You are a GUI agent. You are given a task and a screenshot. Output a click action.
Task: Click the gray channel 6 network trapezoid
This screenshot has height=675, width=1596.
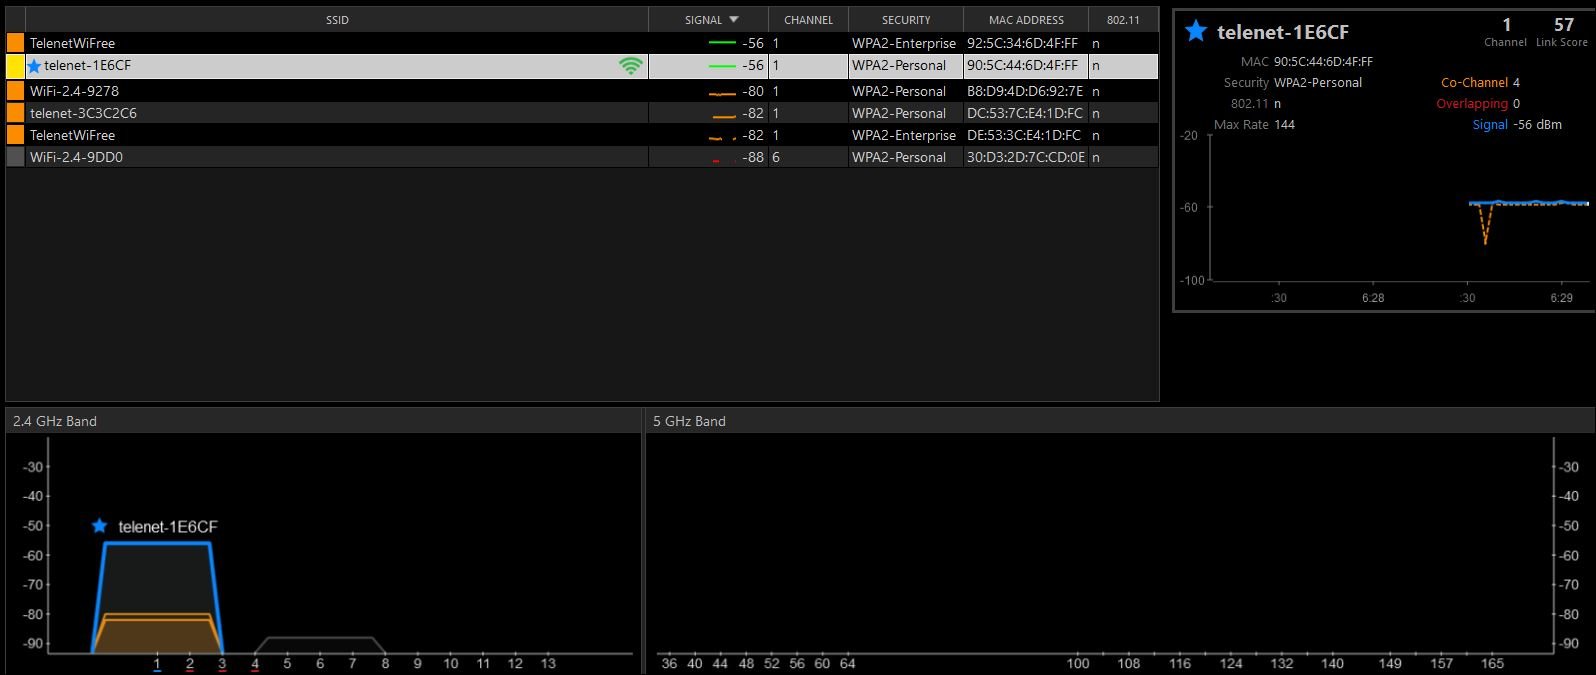click(320, 645)
